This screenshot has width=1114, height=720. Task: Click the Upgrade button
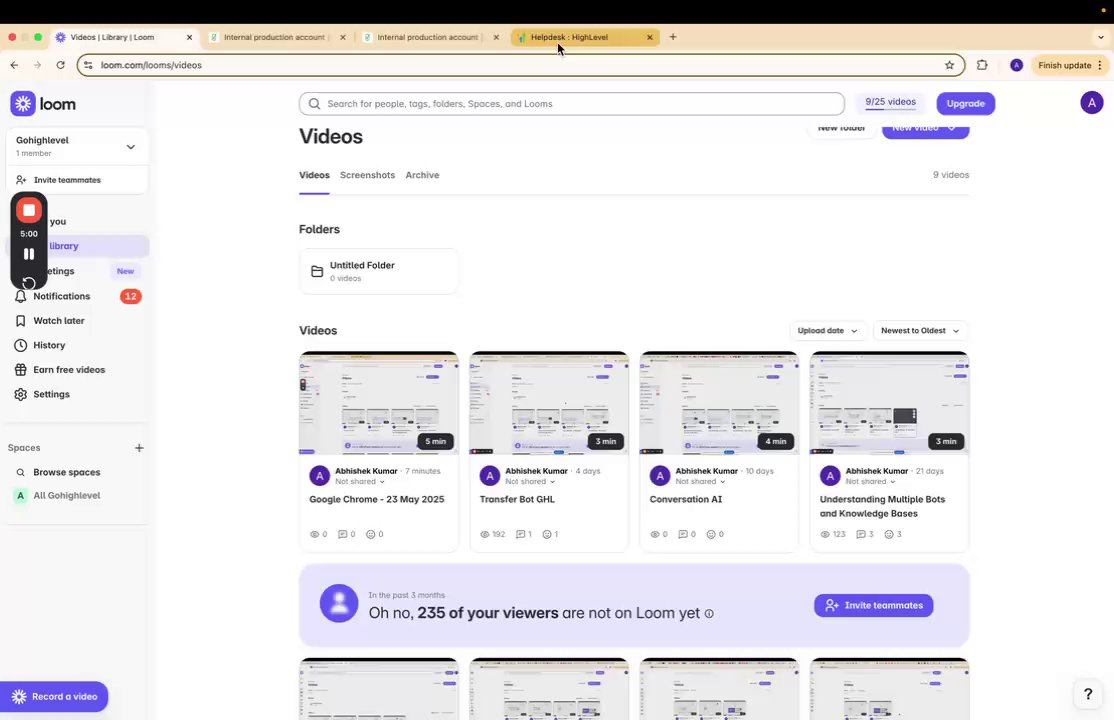pos(966,104)
